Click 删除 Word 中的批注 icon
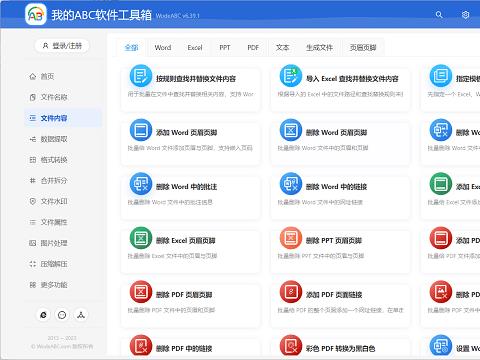The image size is (480, 360). tap(141, 184)
